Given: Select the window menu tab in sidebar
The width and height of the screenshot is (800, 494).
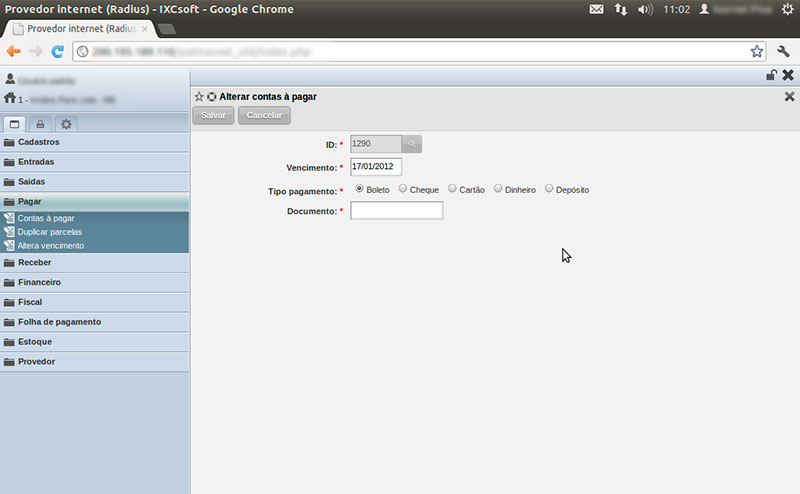Looking at the screenshot, I should 14,124.
